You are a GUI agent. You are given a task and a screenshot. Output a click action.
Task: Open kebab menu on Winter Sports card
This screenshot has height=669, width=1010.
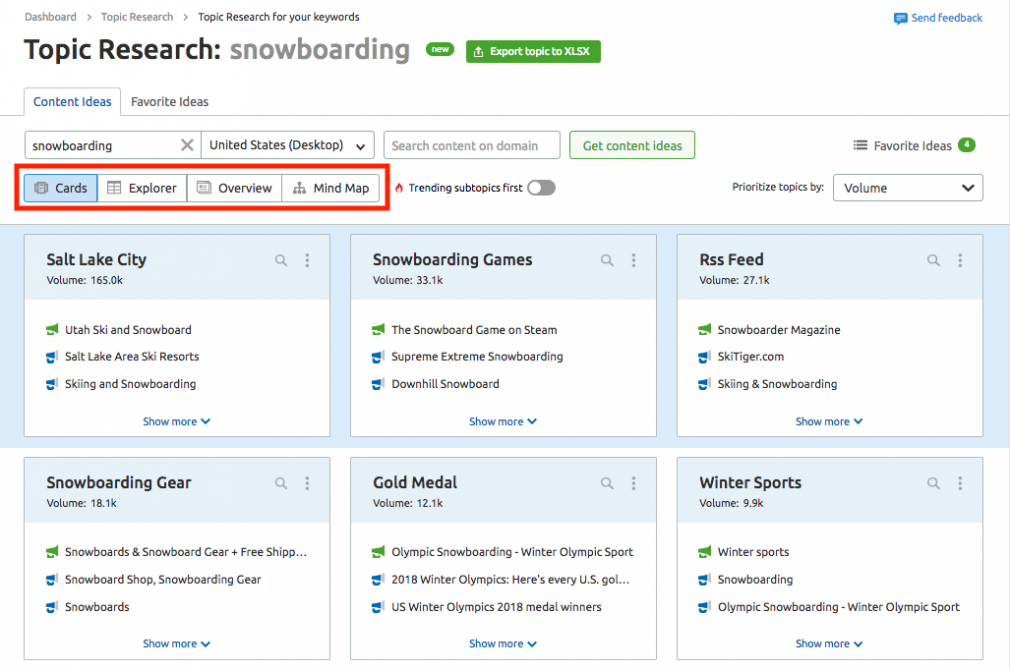pos(960,483)
